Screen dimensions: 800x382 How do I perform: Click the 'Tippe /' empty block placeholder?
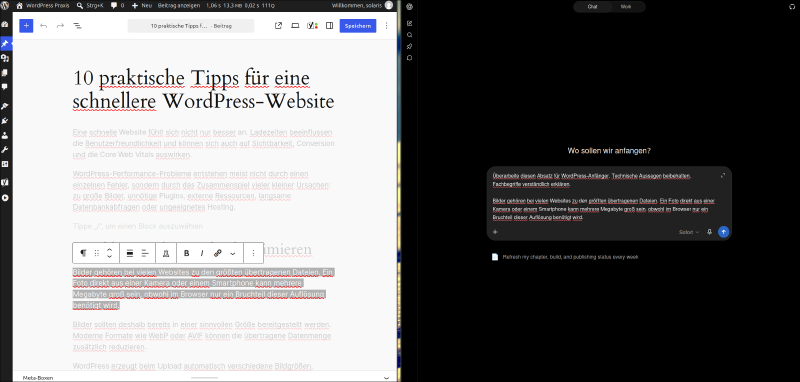tap(138, 226)
